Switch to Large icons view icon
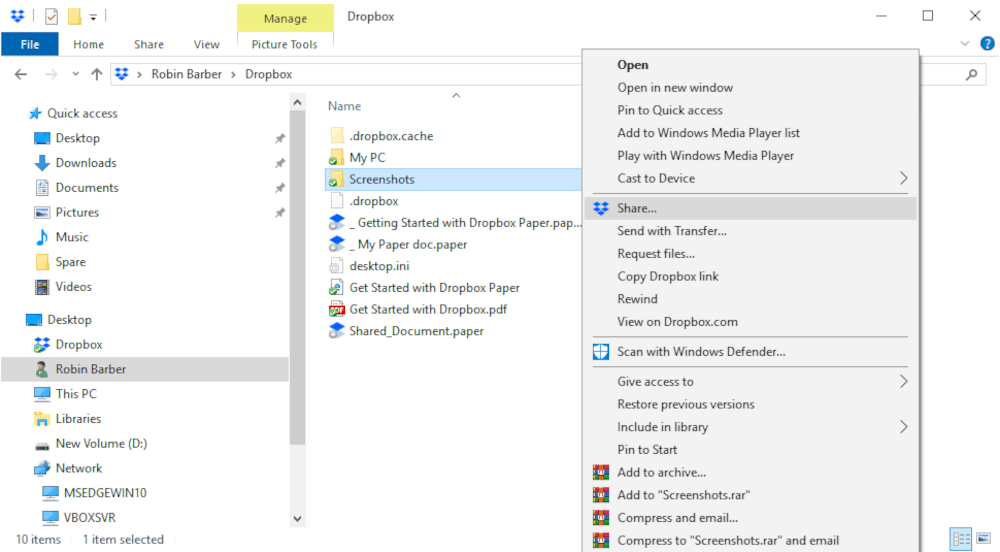1000x552 pixels. coord(983,539)
